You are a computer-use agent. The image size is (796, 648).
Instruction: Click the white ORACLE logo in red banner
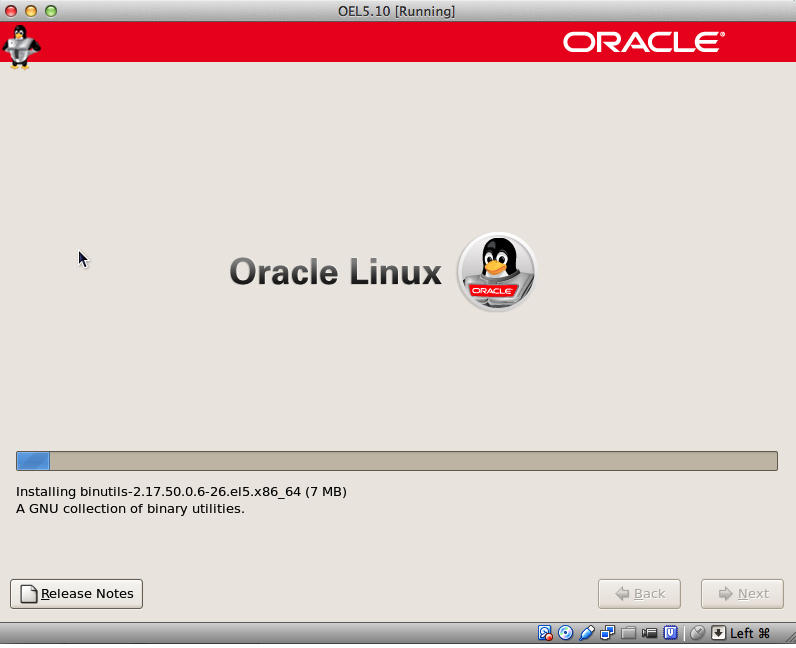coord(644,42)
